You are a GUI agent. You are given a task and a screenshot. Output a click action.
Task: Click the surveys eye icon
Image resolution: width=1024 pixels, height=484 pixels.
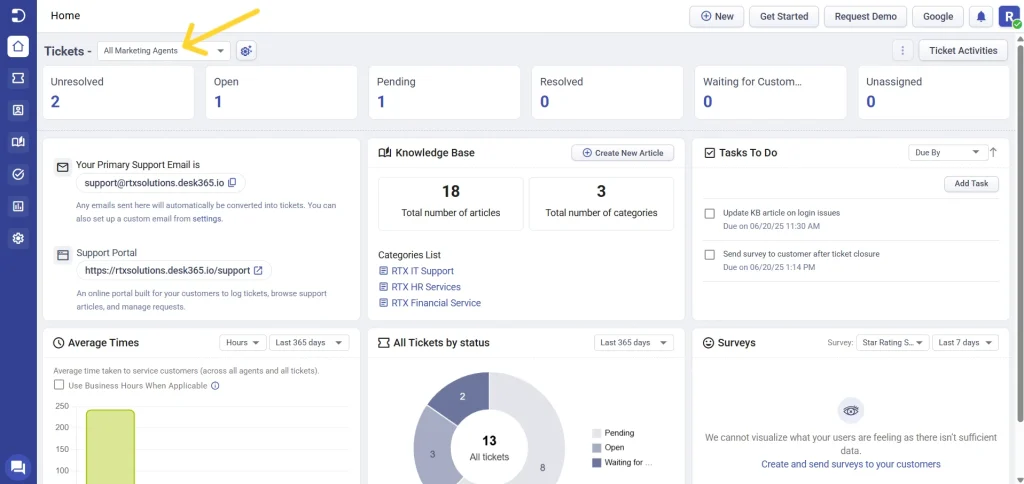click(x=850, y=411)
